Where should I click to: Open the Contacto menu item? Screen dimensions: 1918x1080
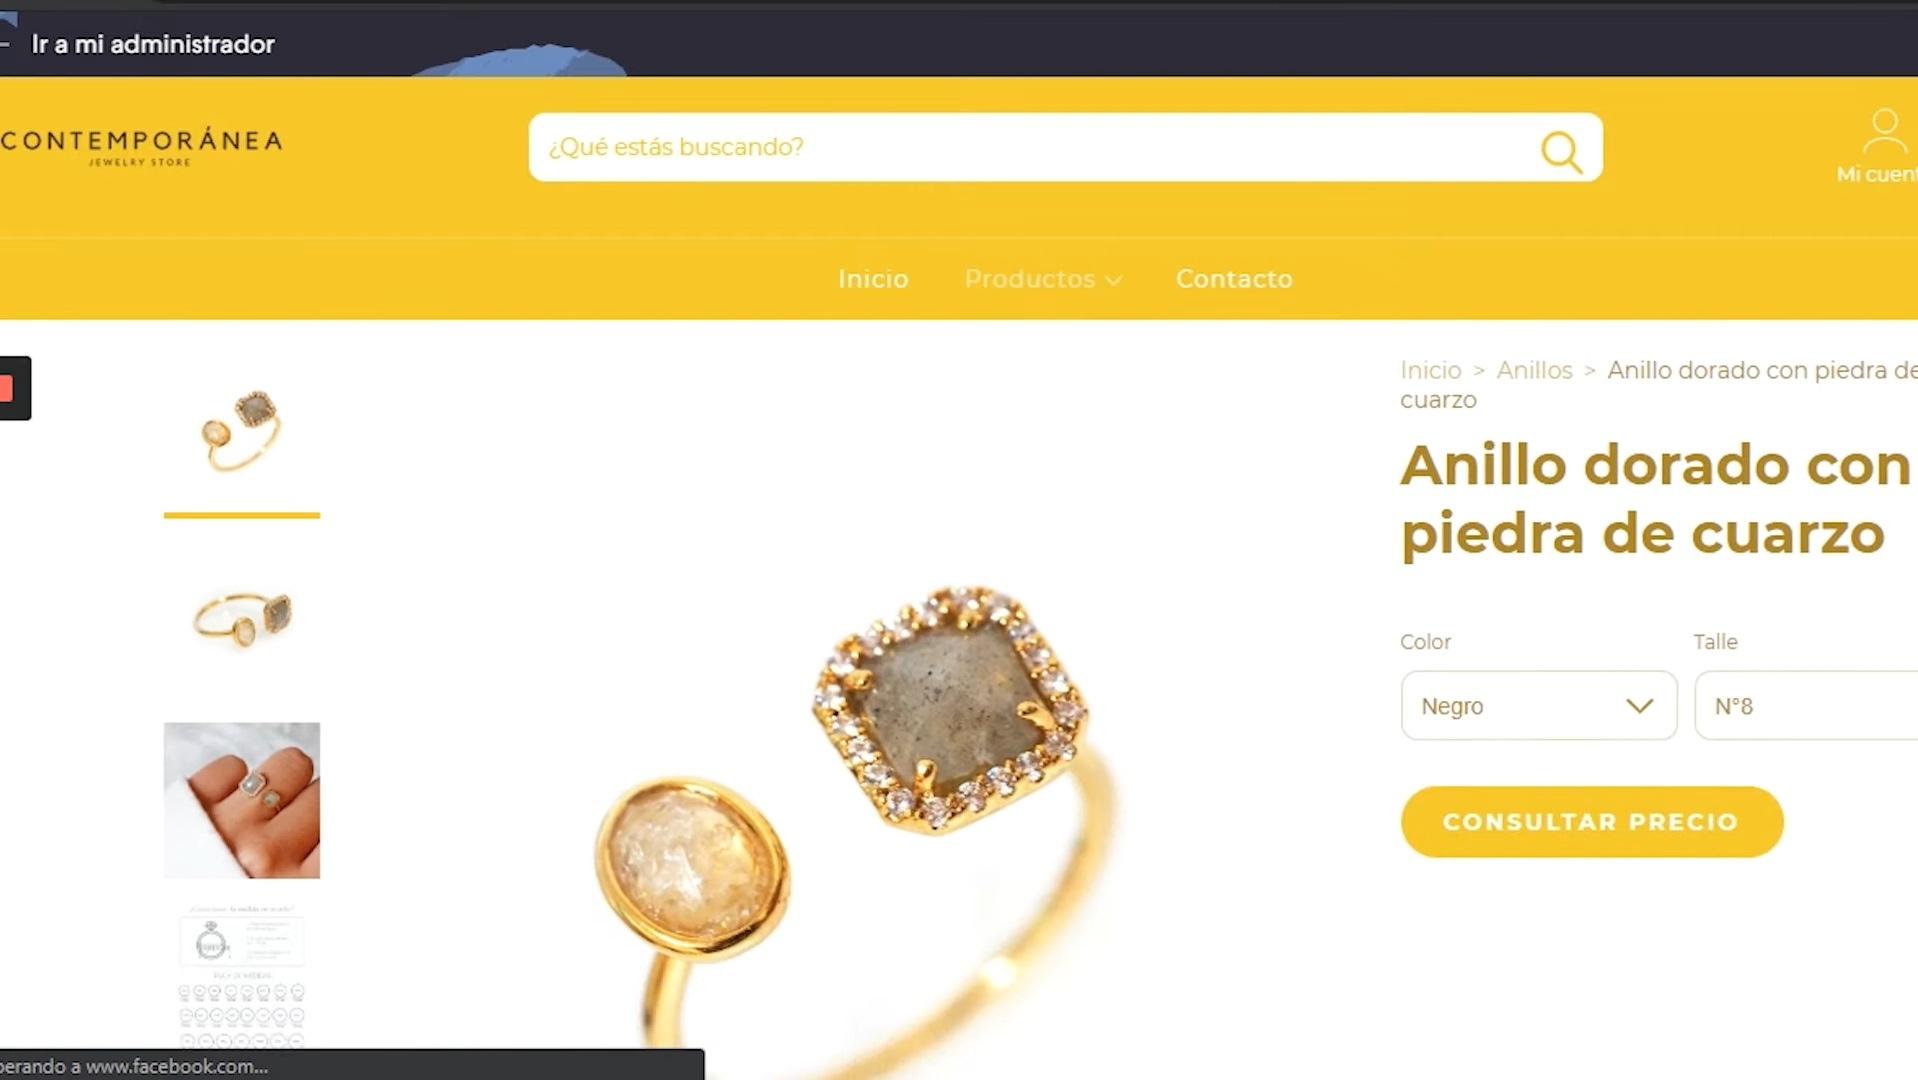coord(1234,279)
